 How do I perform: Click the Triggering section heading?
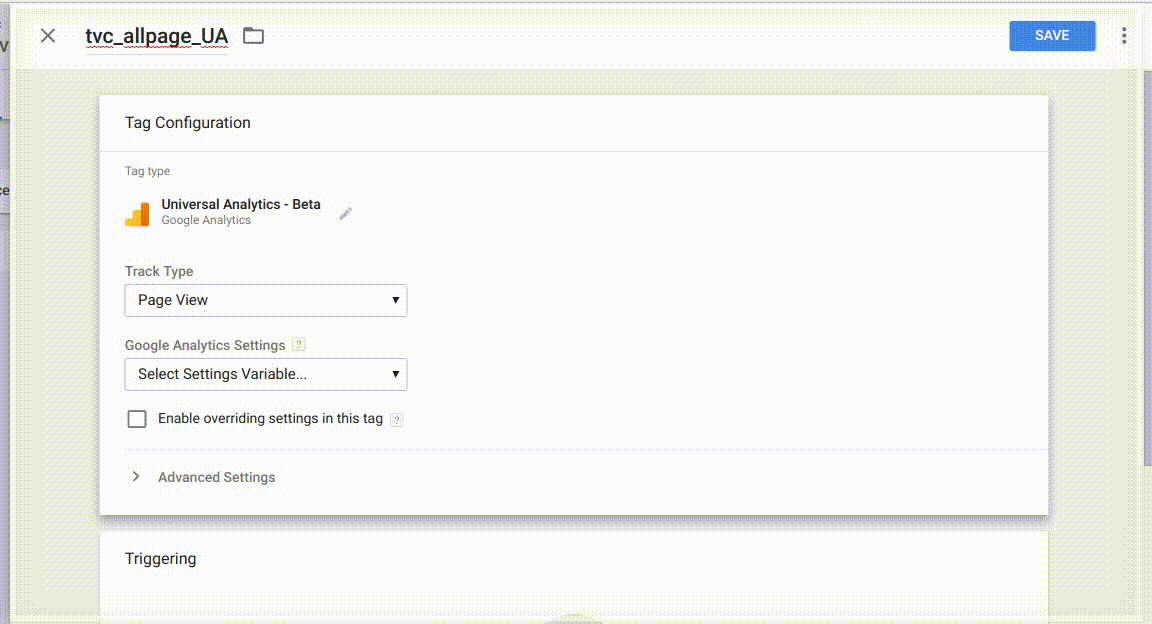pos(160,559)
